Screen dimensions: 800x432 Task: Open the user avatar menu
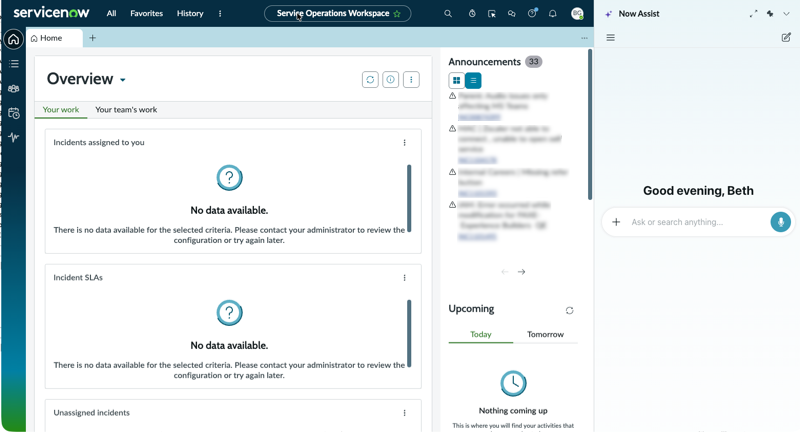(577, 14)
